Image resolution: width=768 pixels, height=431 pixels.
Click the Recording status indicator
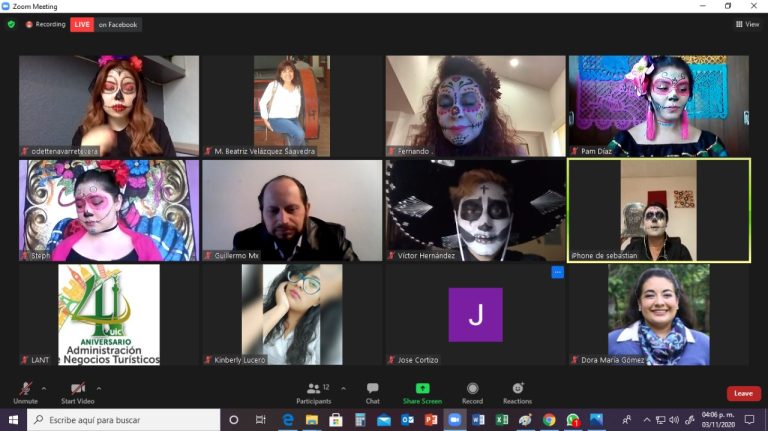[45, 24]
